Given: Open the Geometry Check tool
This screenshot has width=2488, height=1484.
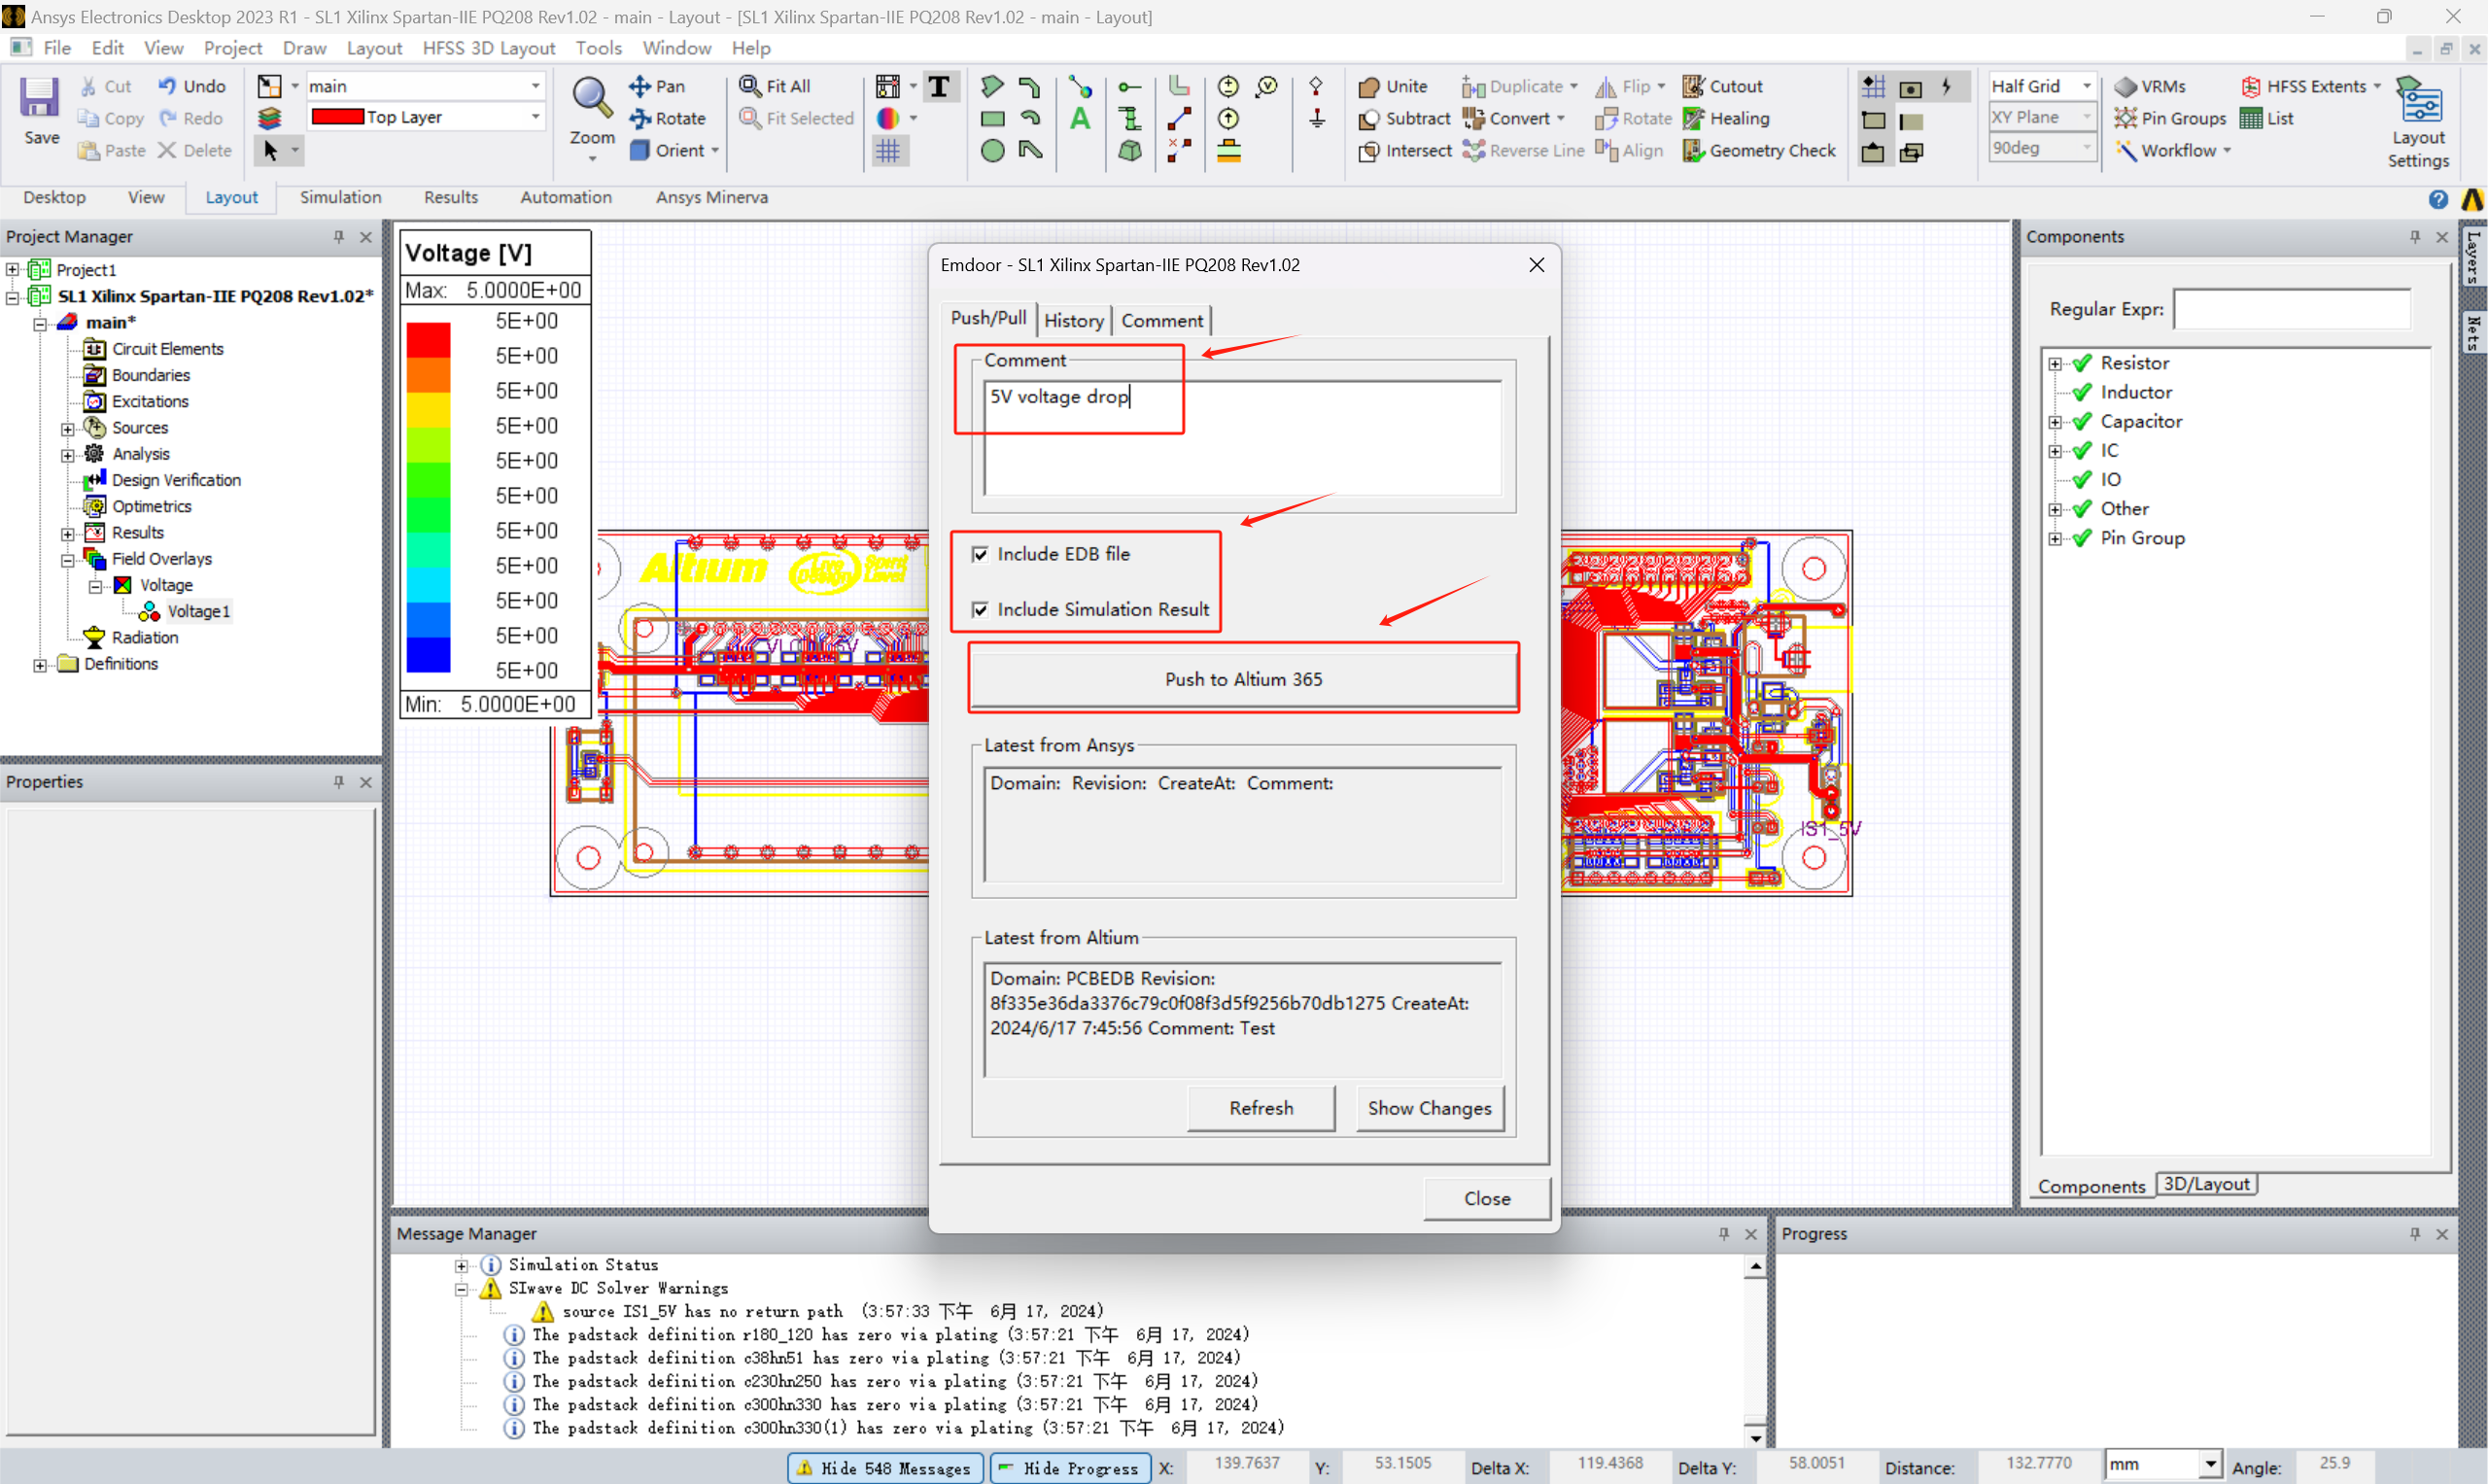Looking at the screenshot, I should pyautogui.click(x=1692, y=150).
